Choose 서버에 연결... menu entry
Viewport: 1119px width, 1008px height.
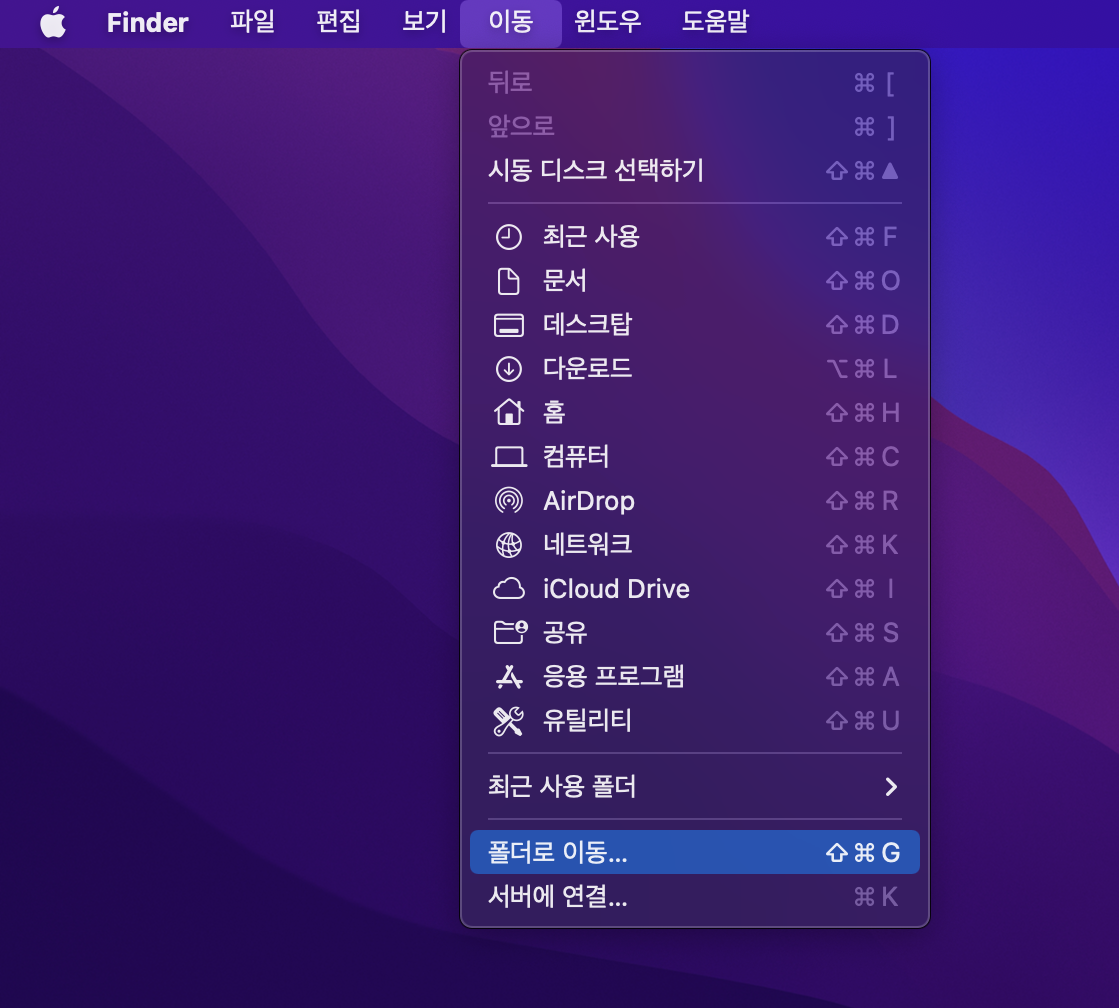click(694, 897)
